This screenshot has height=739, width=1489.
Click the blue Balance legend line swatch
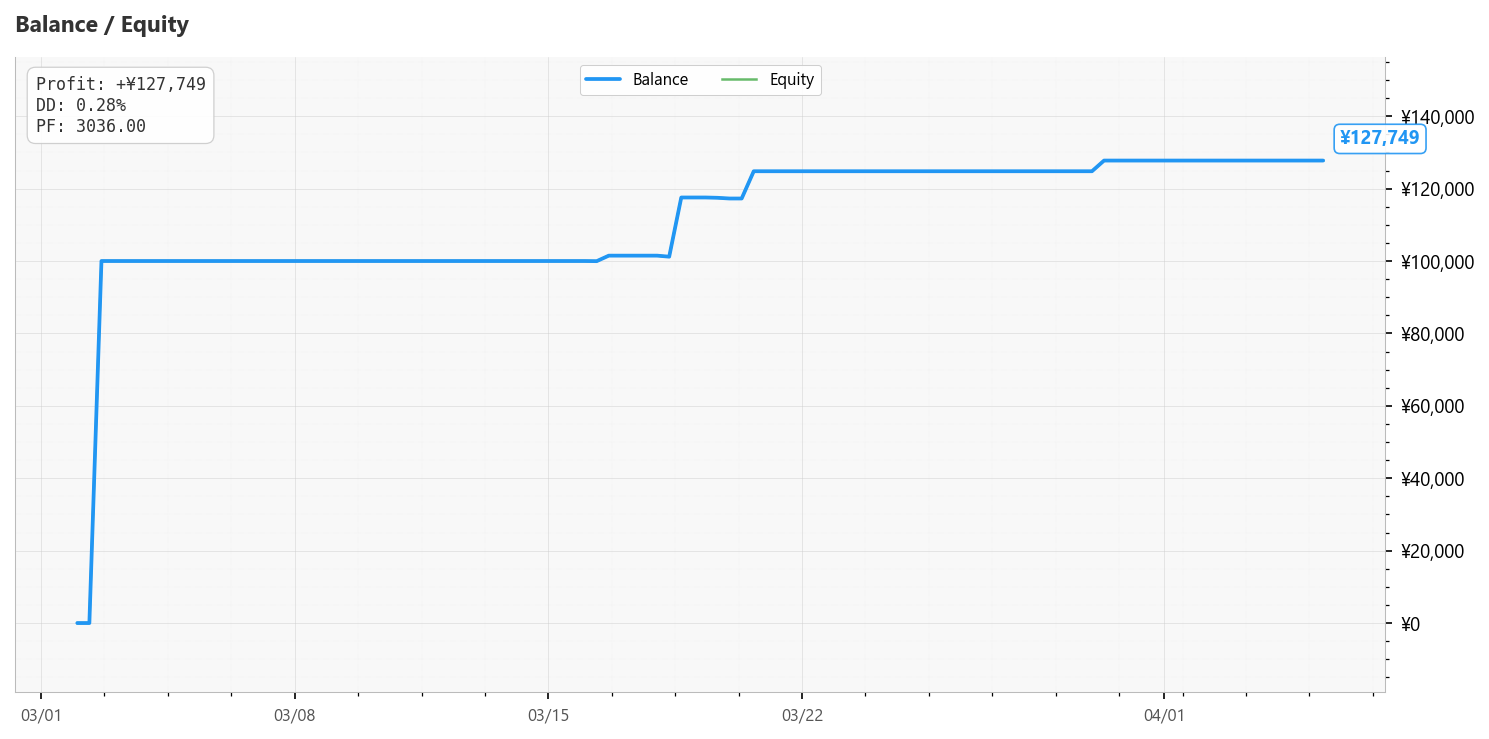point(604,80)
